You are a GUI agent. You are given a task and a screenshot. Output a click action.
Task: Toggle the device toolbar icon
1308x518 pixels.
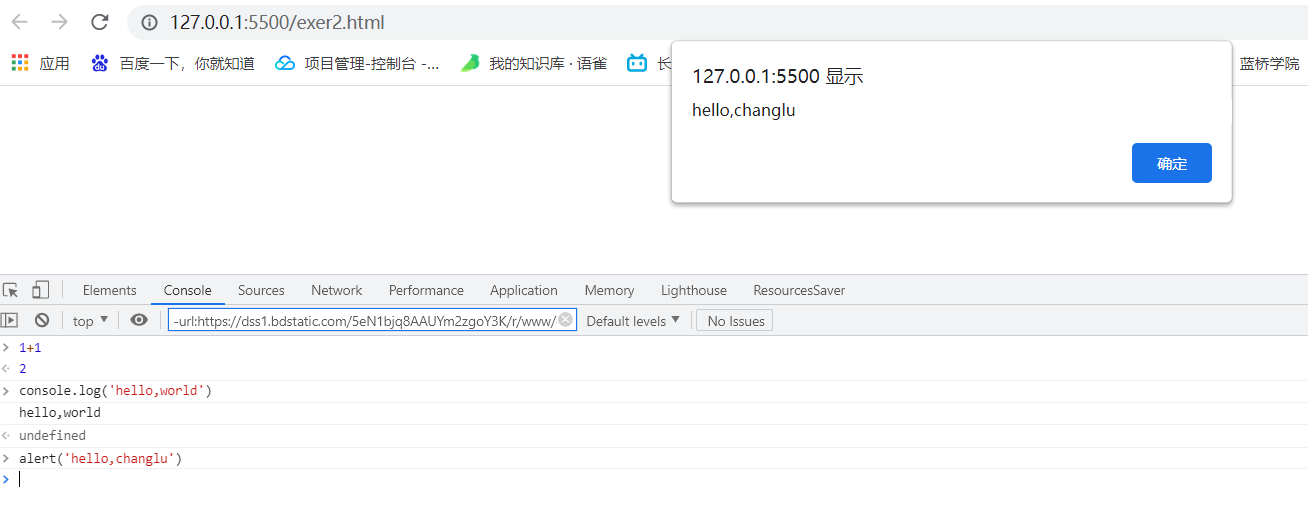(x=40, y=290)
